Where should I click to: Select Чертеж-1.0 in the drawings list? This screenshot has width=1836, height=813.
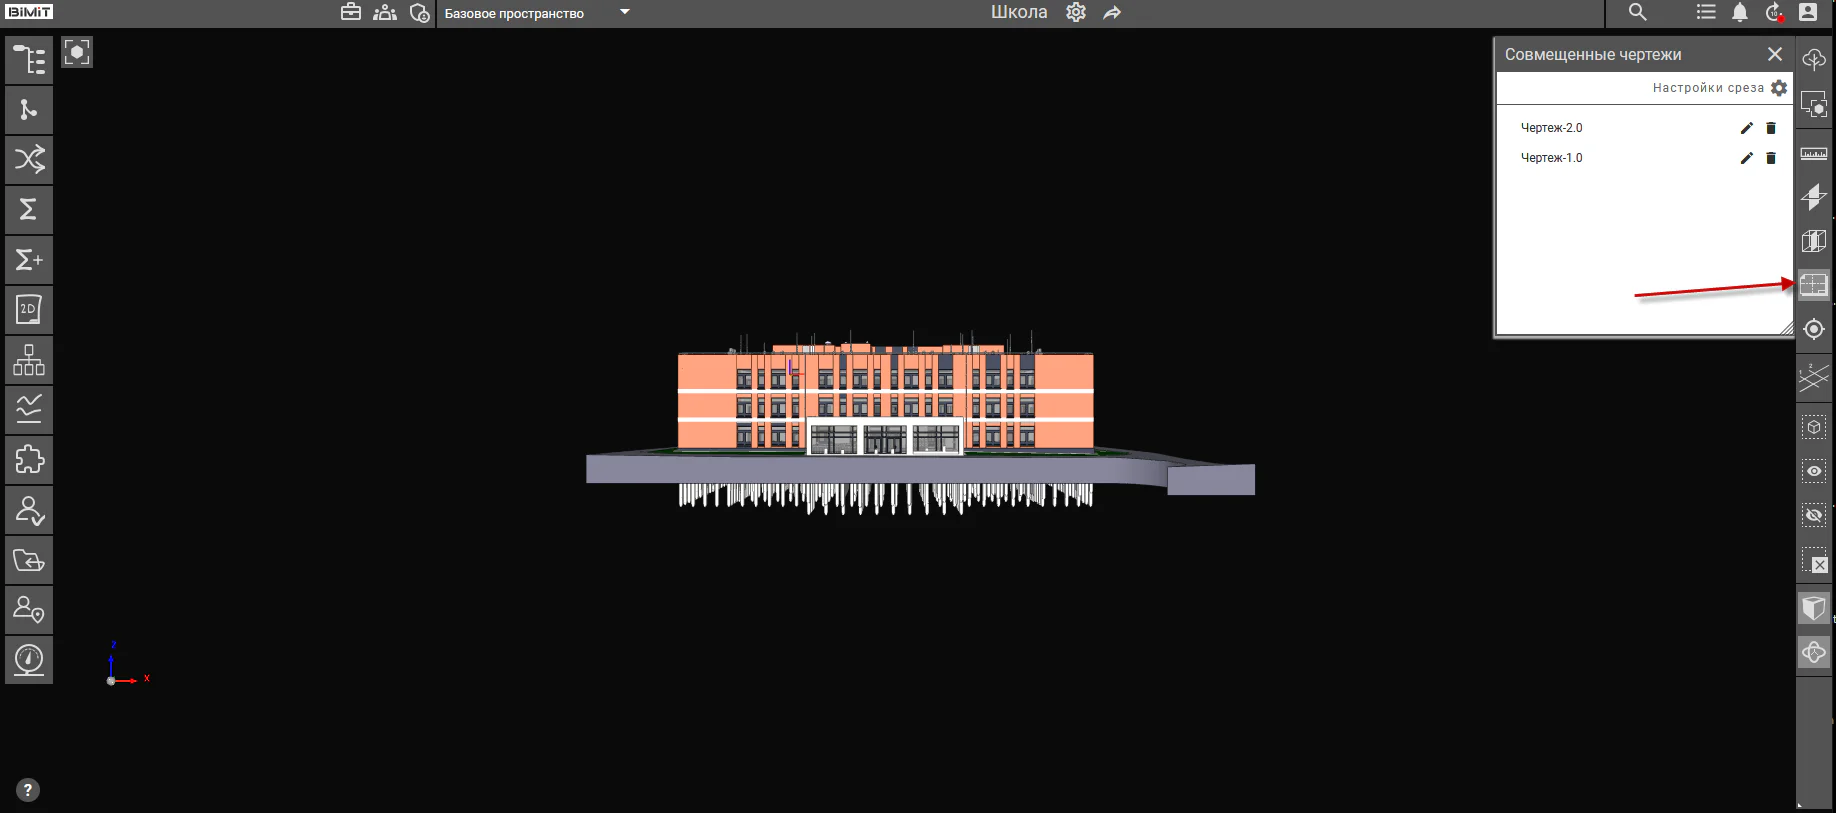1551,158
